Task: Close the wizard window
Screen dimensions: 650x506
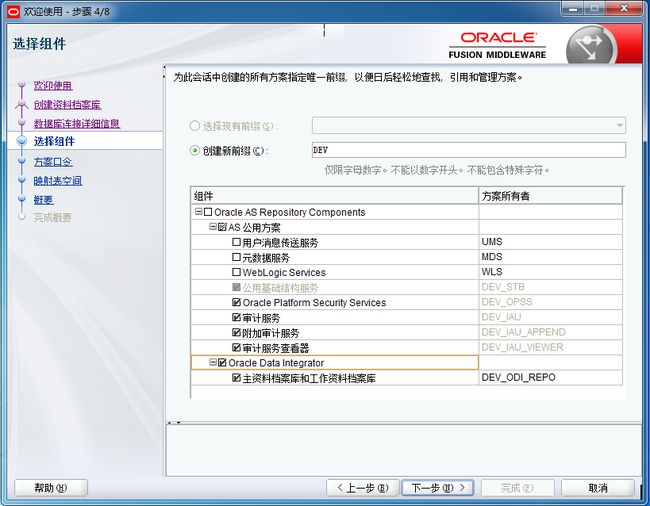Action: coord(624,9)
